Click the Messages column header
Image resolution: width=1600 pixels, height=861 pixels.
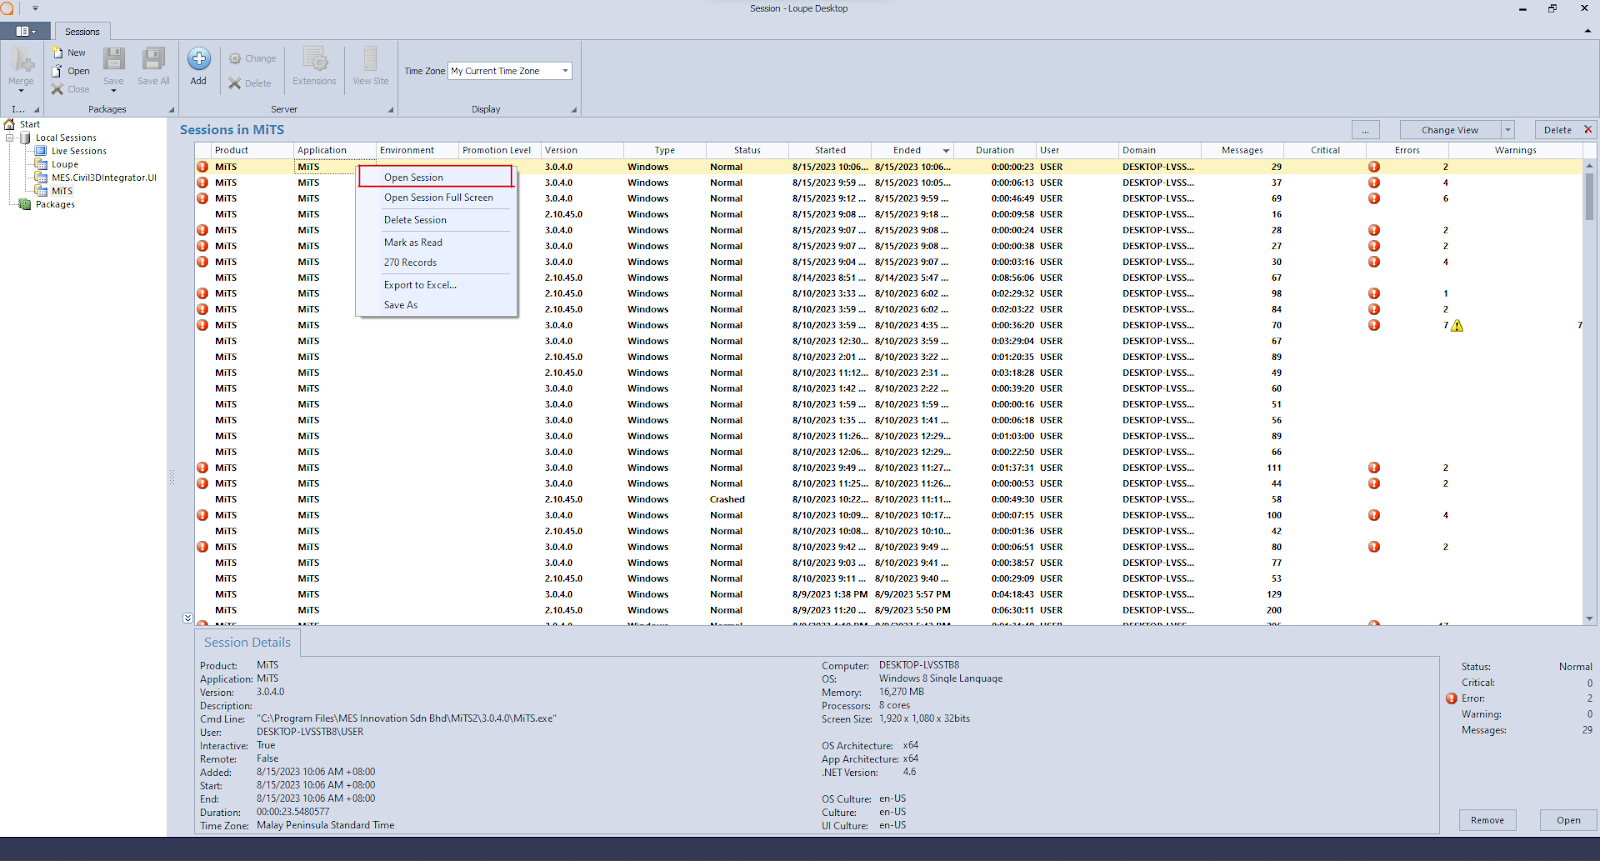[x=1242, y=150]
